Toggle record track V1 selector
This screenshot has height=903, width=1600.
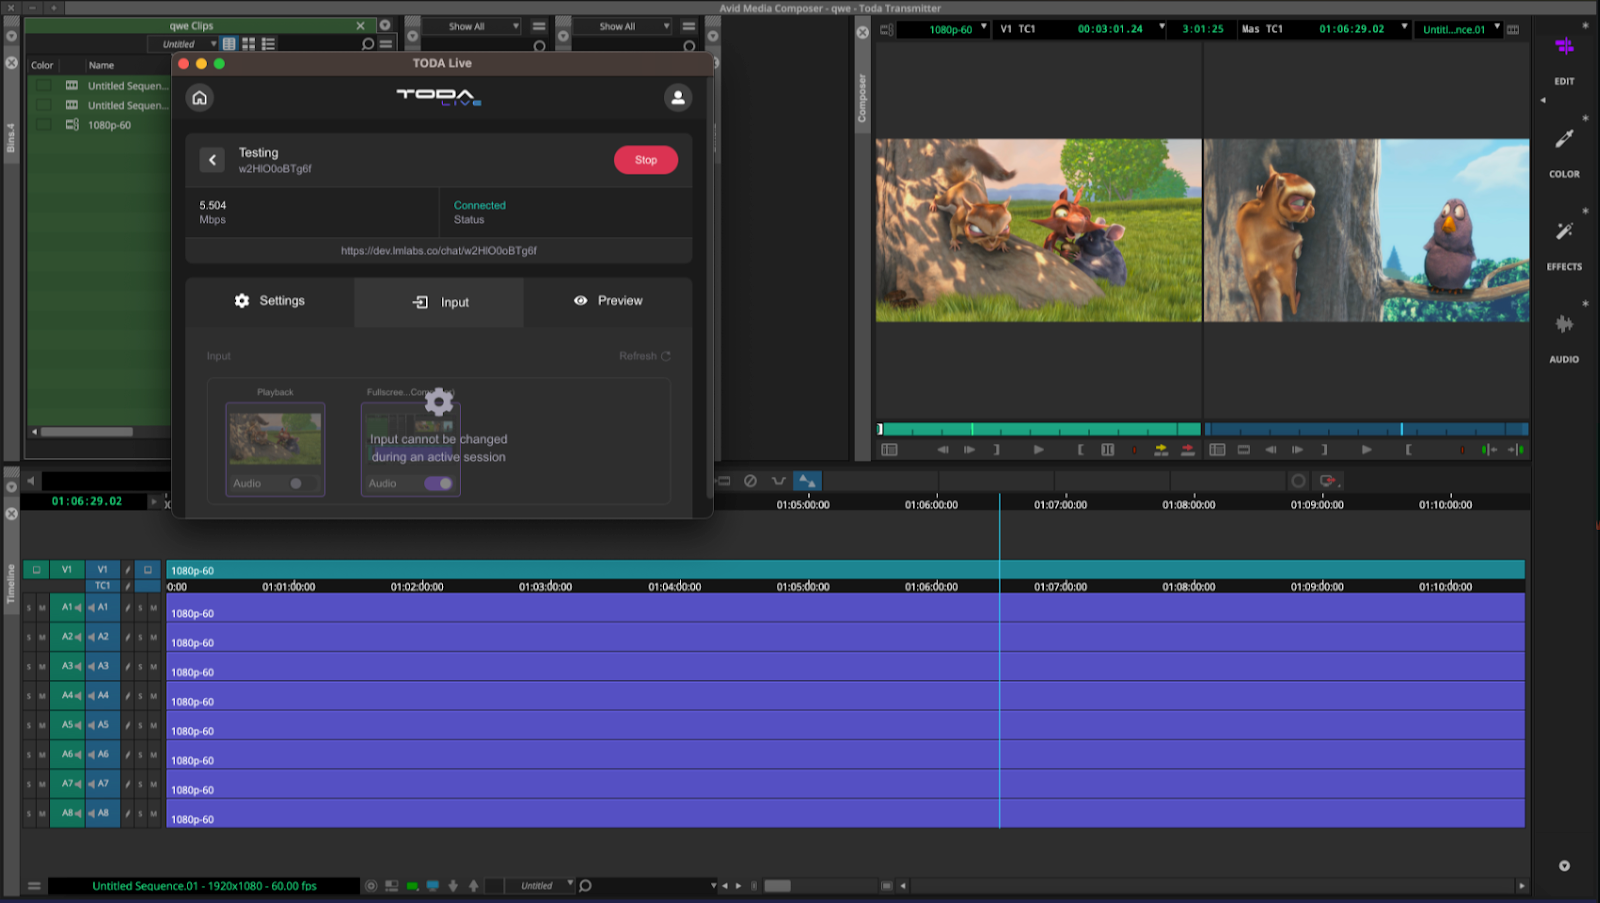pyautogui.click(x=102, y=570)
